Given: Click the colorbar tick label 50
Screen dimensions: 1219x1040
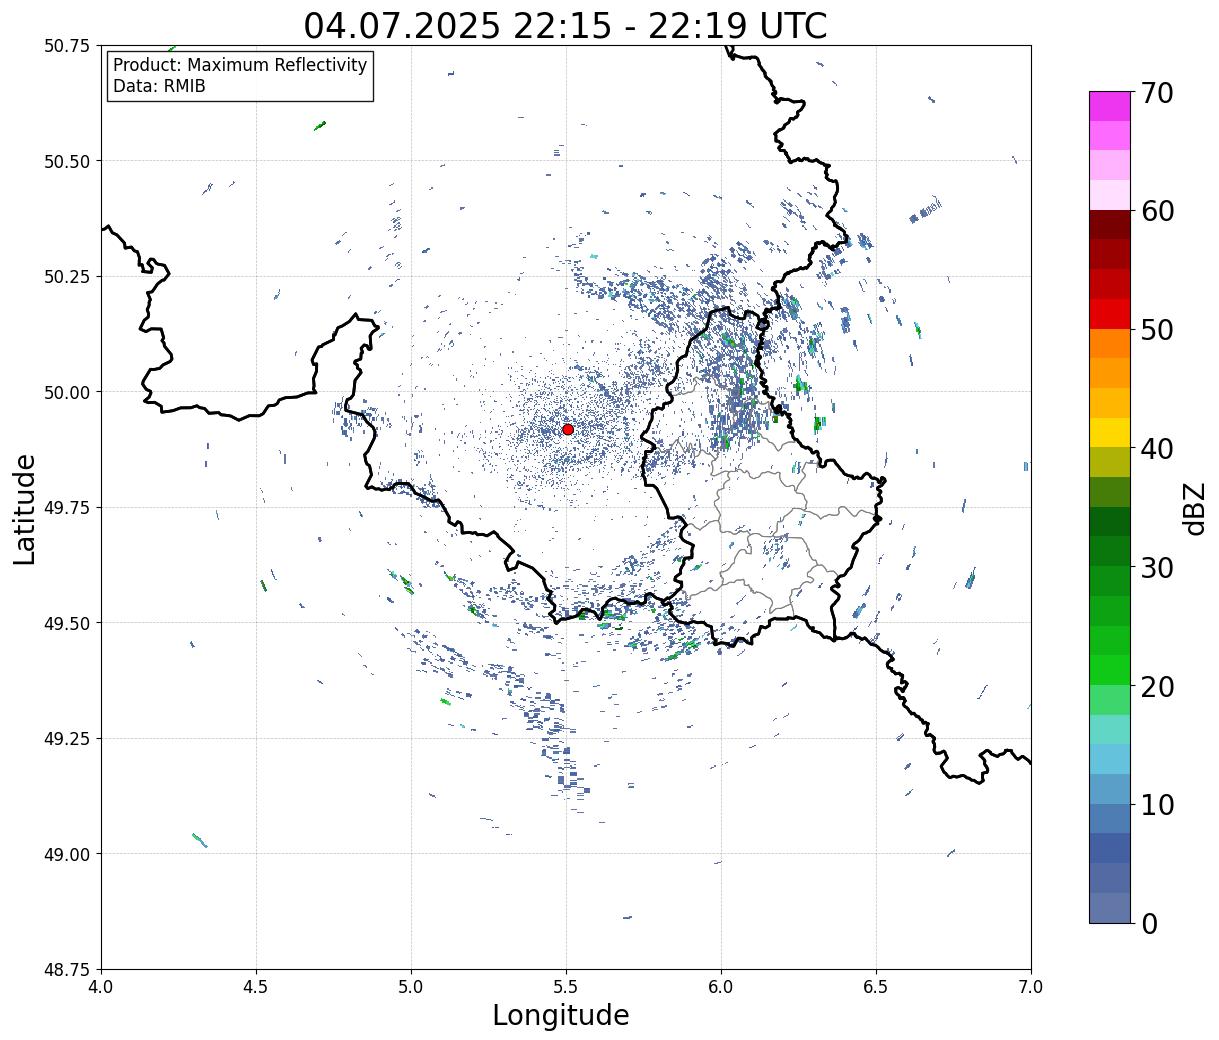Looking at the screenshot, I should pyautogui.click(x=1157, y=330).
